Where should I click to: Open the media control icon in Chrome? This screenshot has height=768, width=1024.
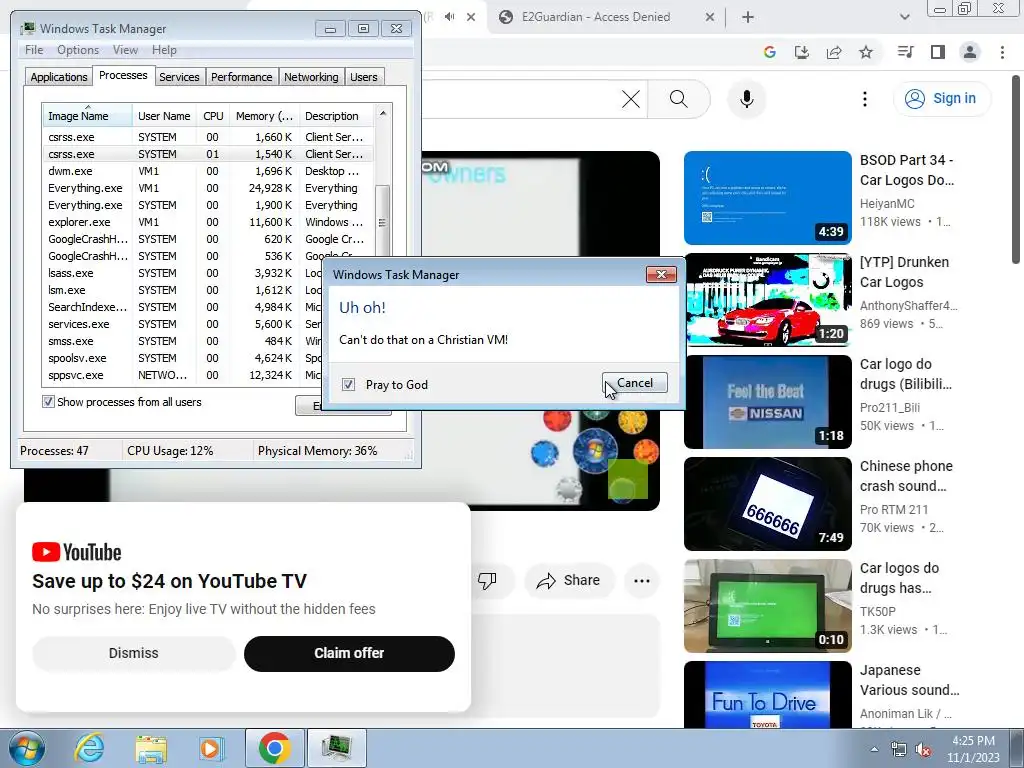point(905,52)
